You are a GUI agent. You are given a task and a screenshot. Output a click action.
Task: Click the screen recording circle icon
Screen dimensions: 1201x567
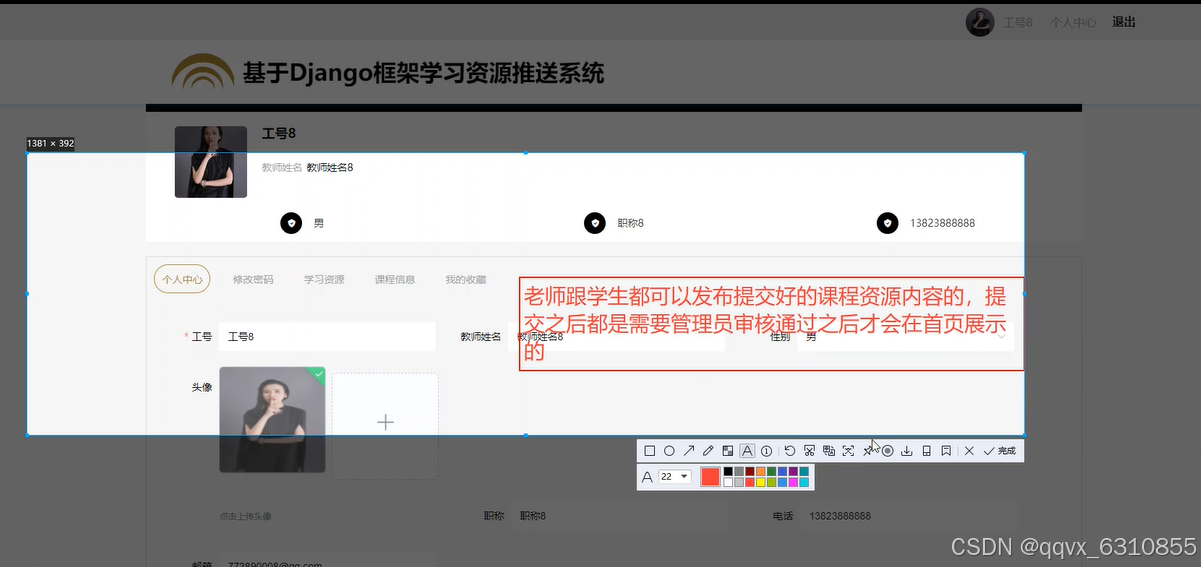tap(887, 451)
